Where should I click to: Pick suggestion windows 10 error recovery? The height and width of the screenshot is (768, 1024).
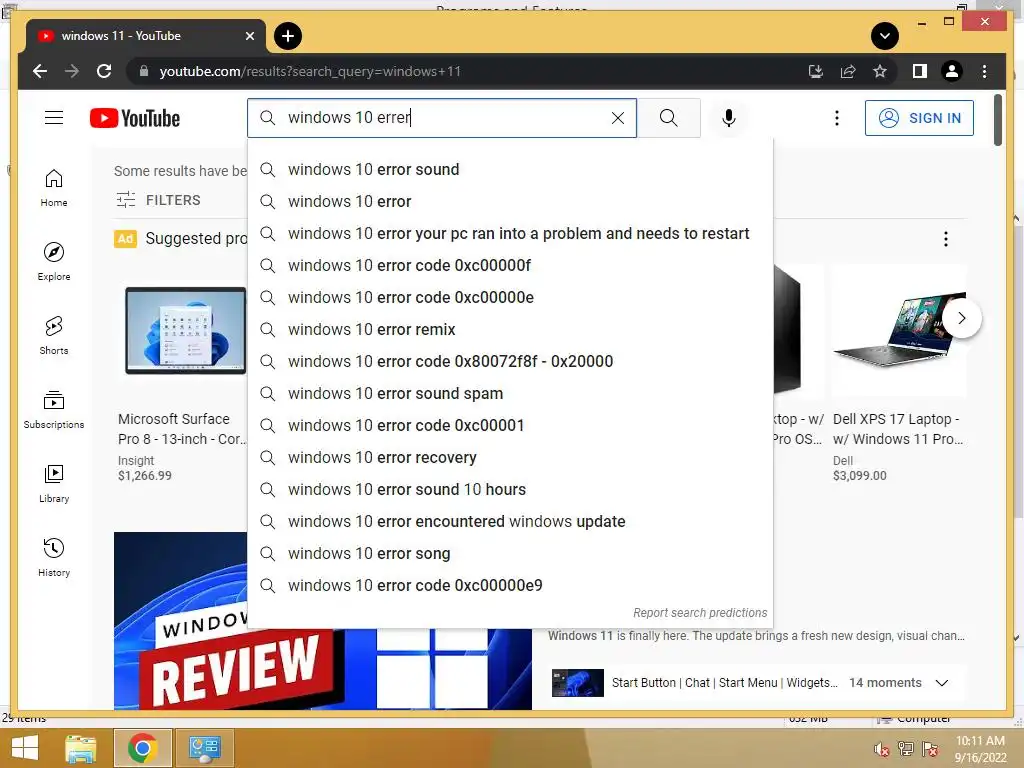point(511,457)
